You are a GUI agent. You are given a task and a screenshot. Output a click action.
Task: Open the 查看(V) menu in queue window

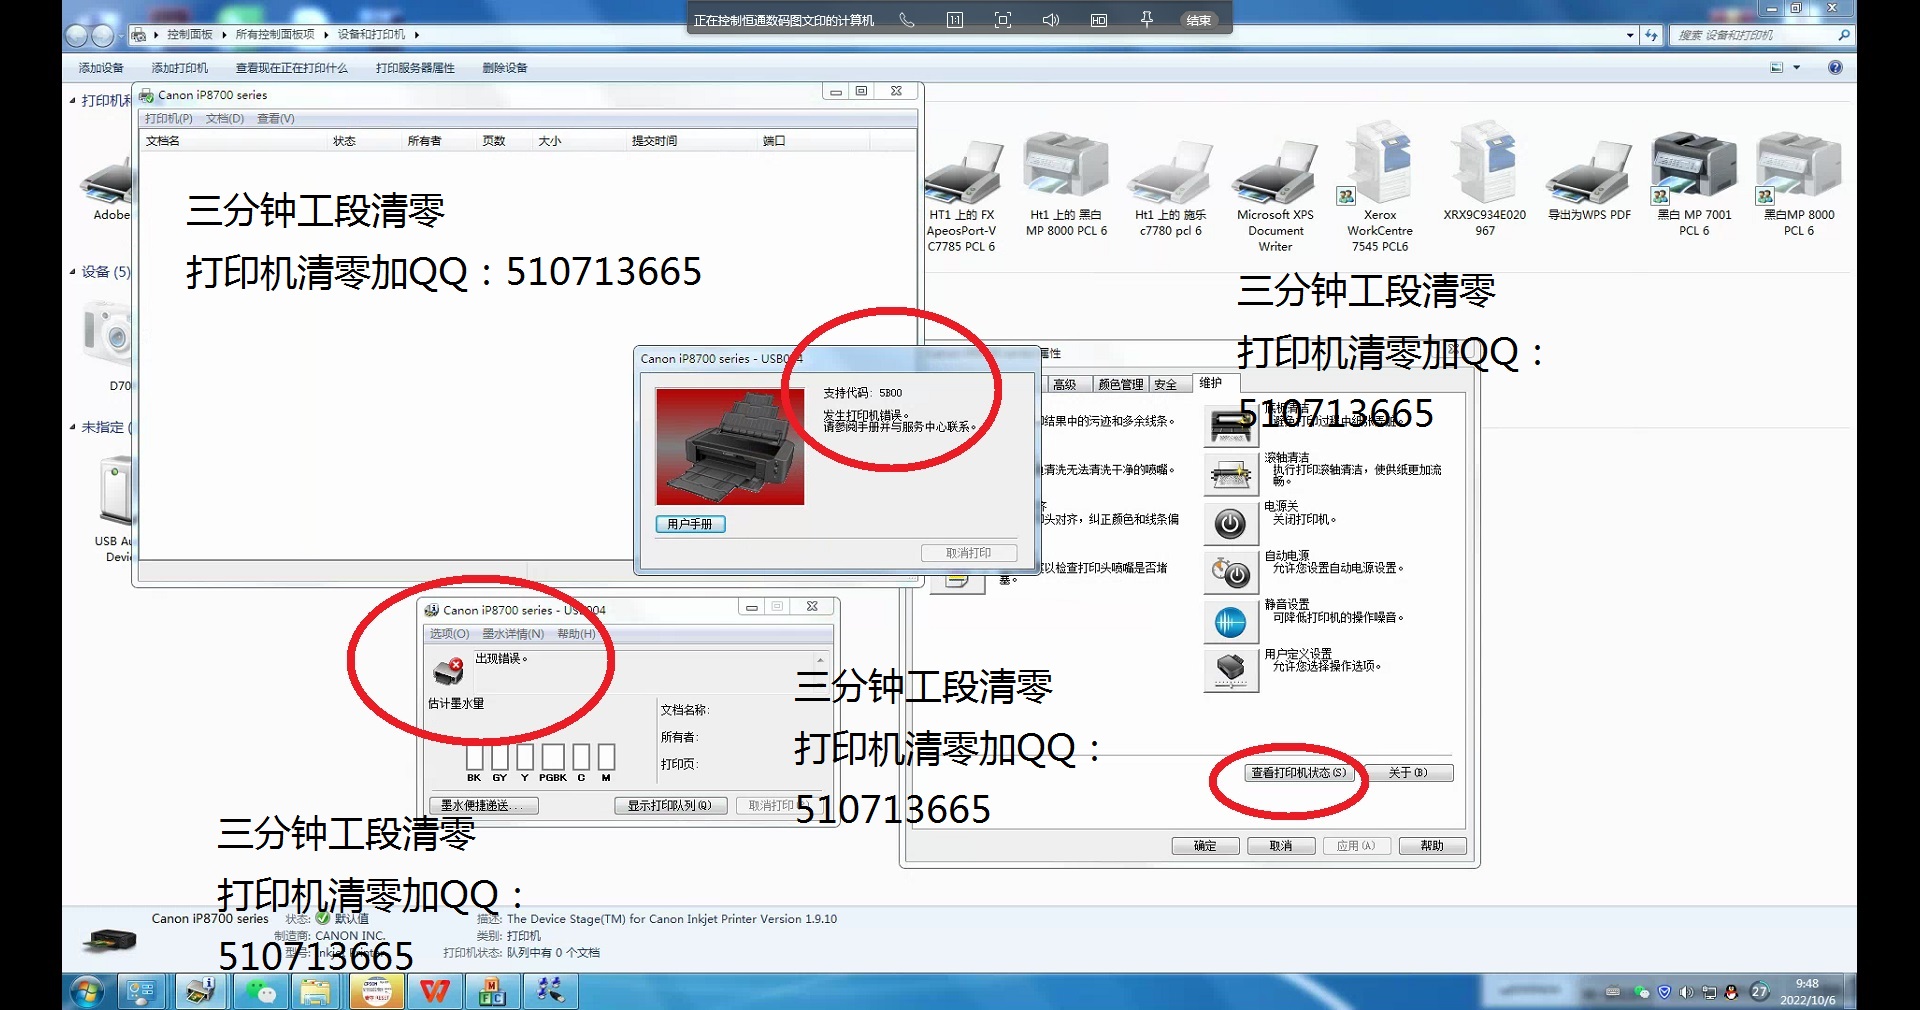(276, 119)
